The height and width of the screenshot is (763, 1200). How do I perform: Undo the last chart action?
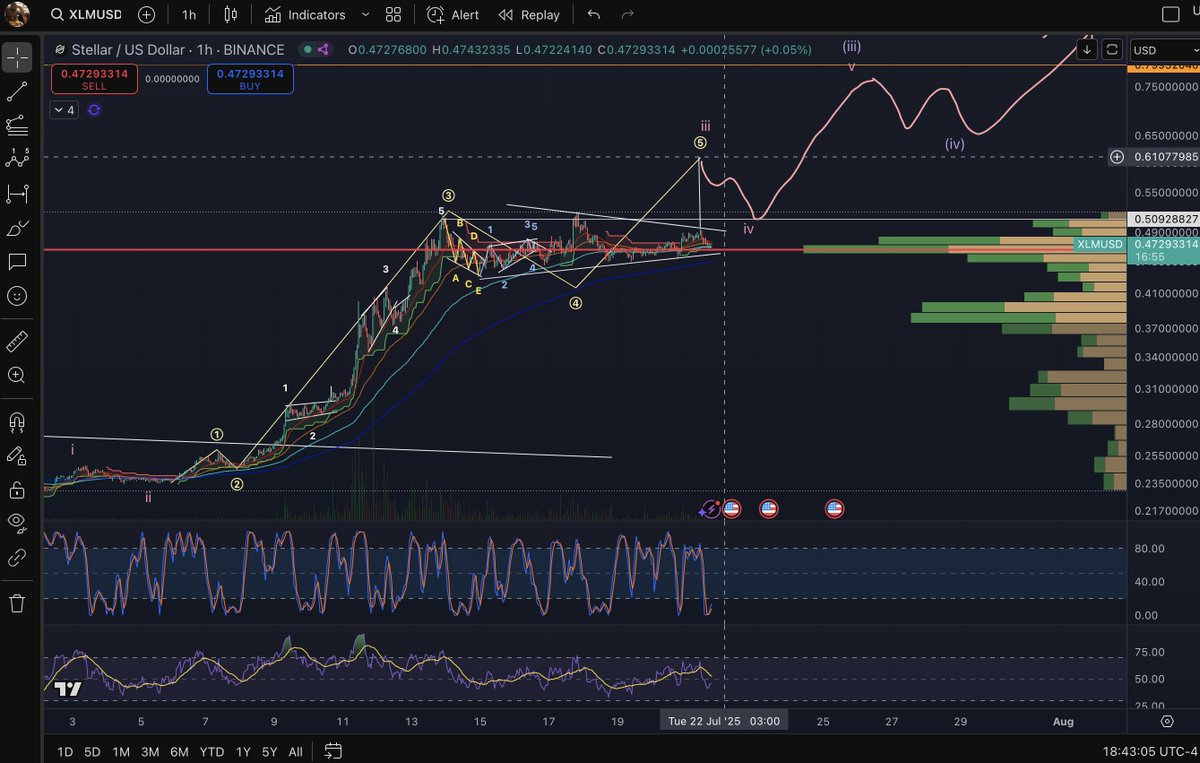pyautogui.click(x=594, y=15)
